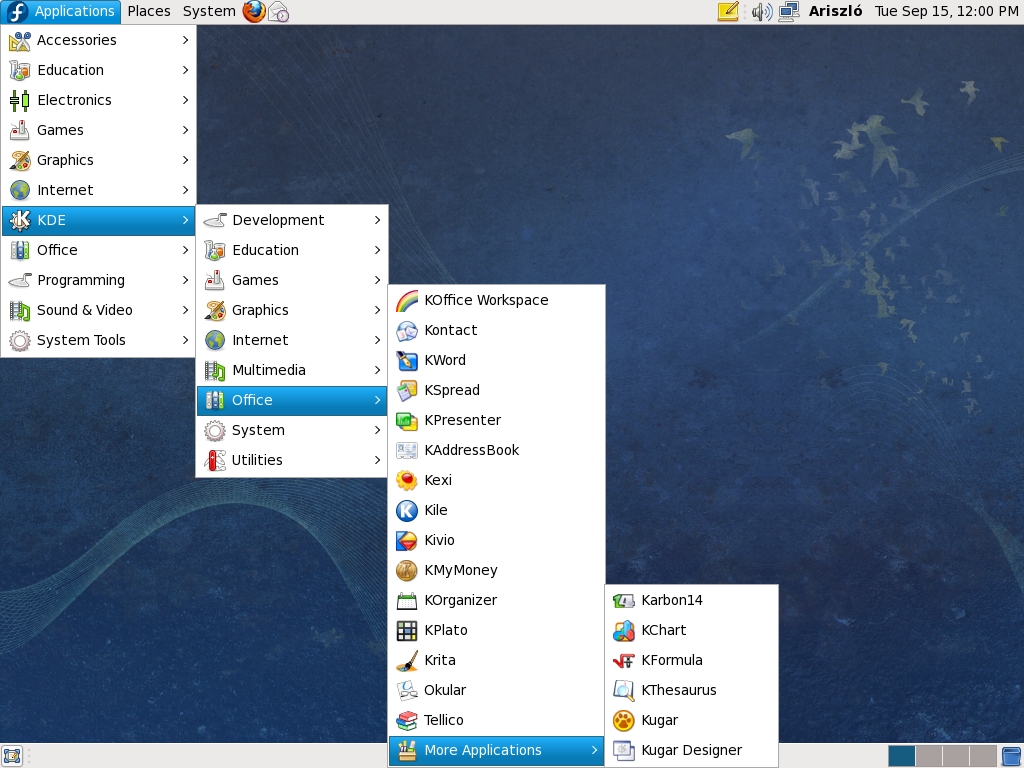Click the KFormula icon
This screenshot has width=1024, height=768.
[x=624, y=661]
